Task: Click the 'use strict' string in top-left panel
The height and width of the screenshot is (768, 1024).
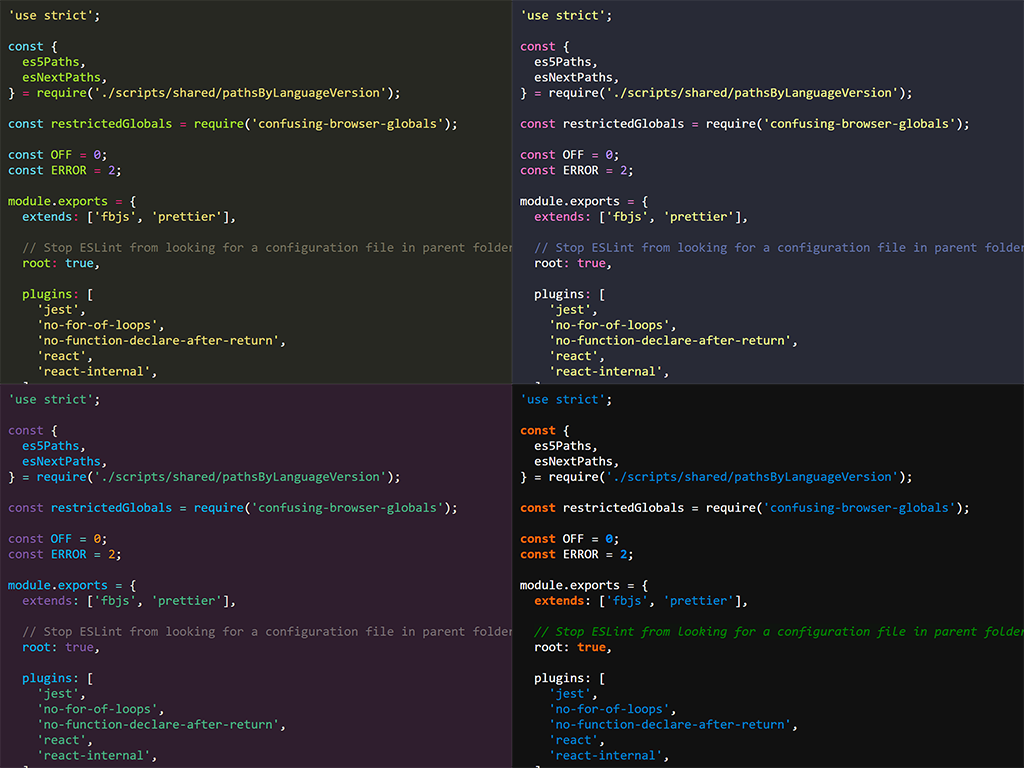Action: click(x=50, y=15)
